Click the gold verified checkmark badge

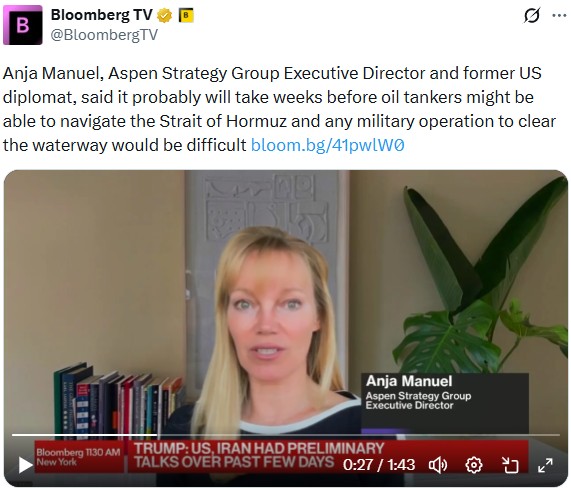tap(165, 16)
